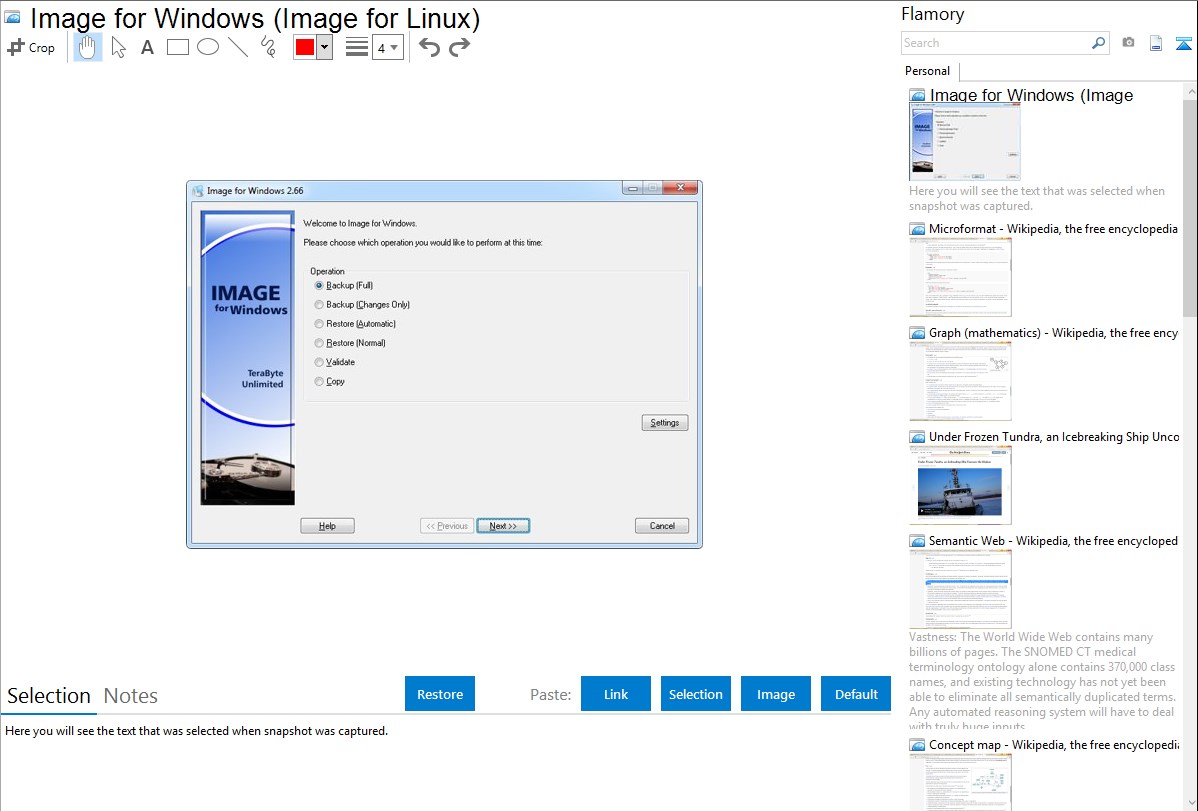Close the Image for Windows 2.66 dialog
This screenshot has width=1198, height=811.
coord(679,188)
